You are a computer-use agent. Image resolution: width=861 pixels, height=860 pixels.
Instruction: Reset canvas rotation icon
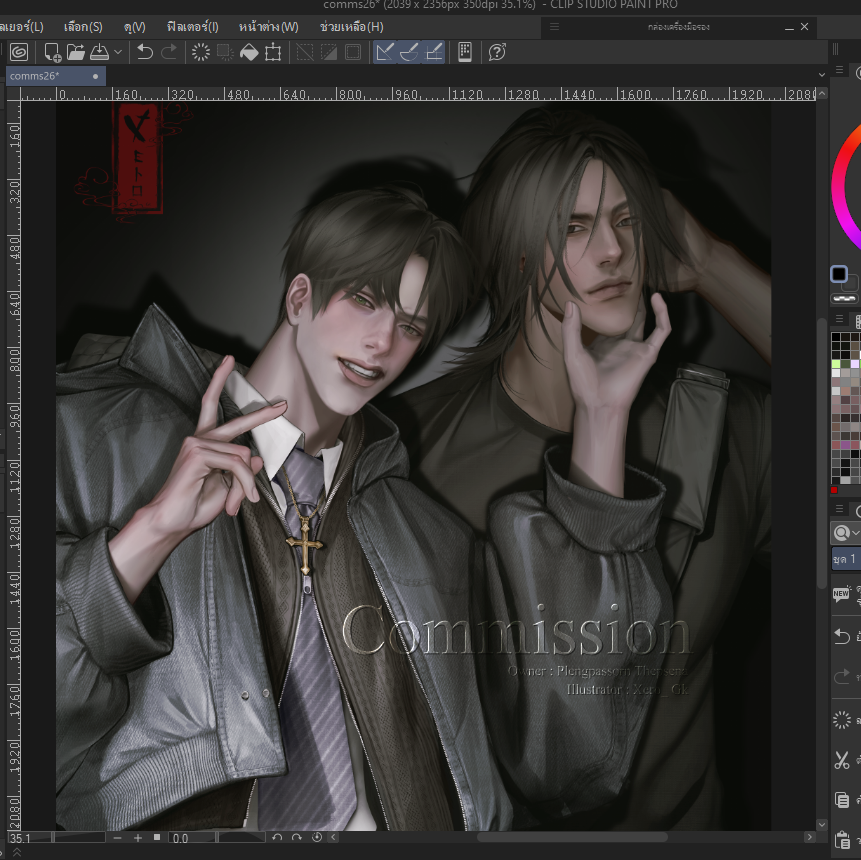tap(317, 837)
